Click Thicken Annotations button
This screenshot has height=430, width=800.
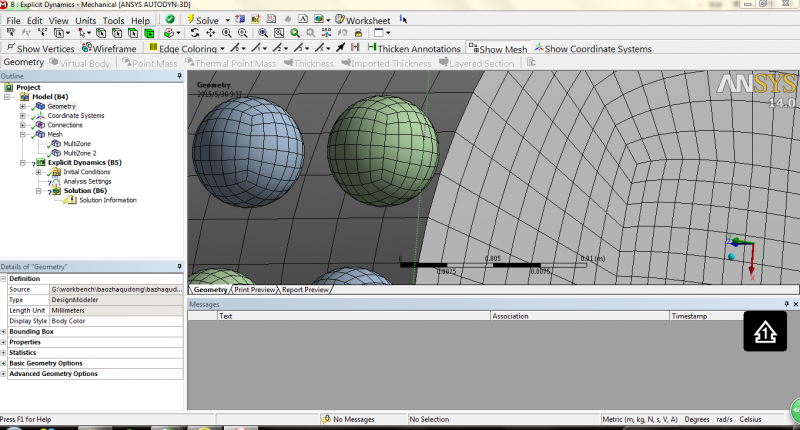tap(414, 48)
